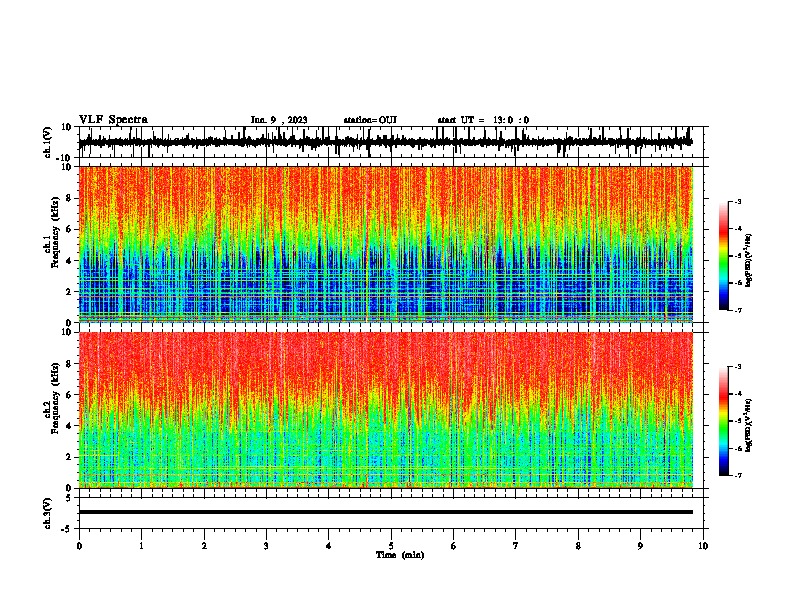Click the "-7" label on ch.1 color scale
This screenshot has height=612, width=792.
click(x=737, y=310)
